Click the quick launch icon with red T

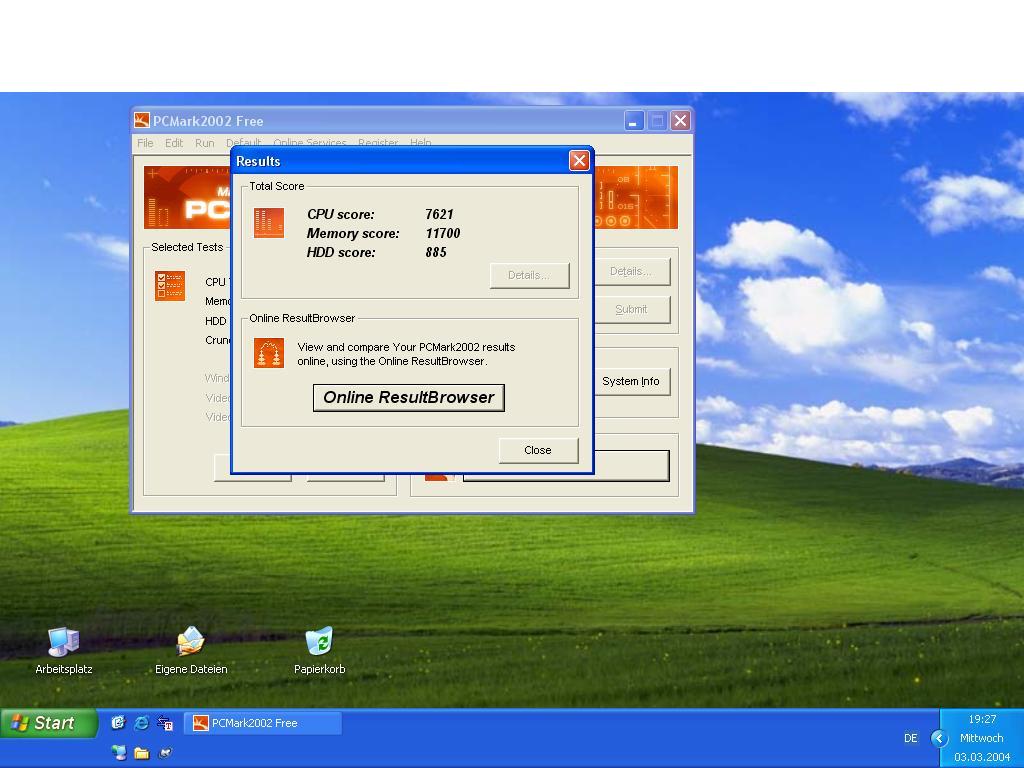point(165,723)
